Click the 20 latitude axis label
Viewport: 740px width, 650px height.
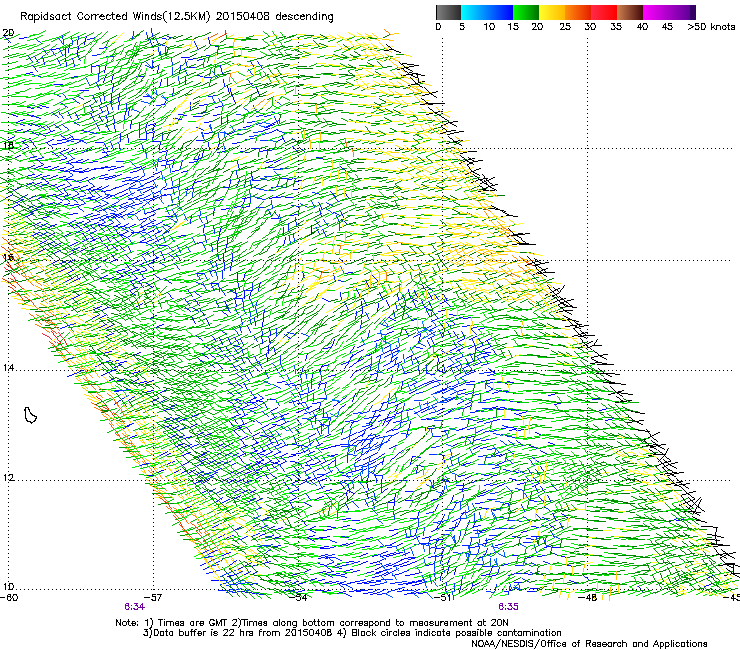[8, 33]
